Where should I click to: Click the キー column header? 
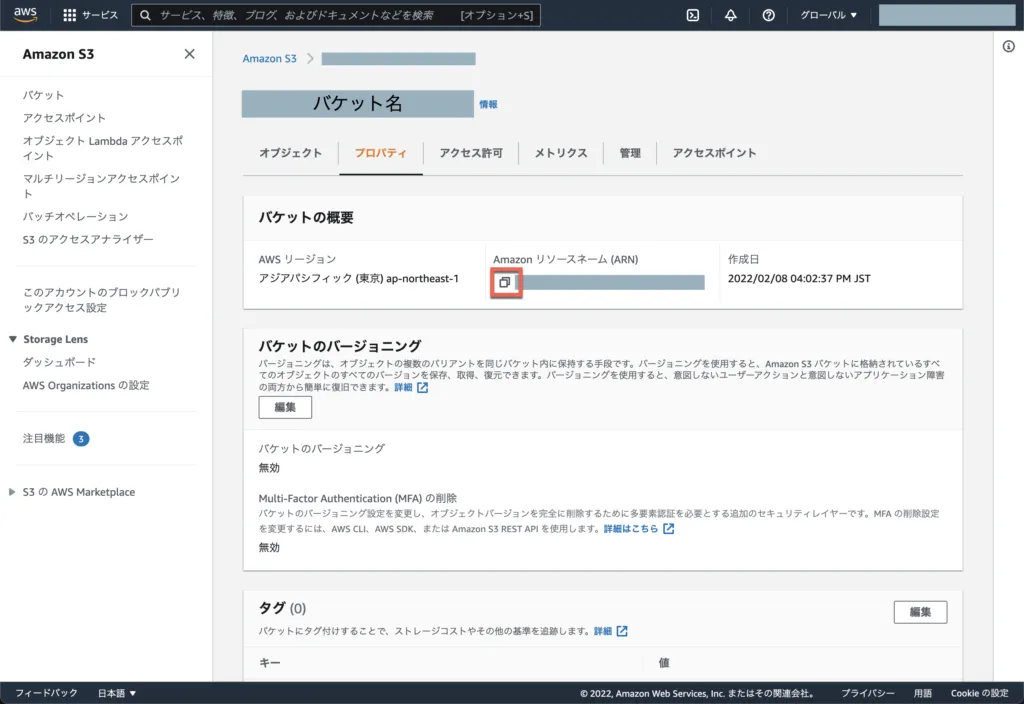(270, 662)
